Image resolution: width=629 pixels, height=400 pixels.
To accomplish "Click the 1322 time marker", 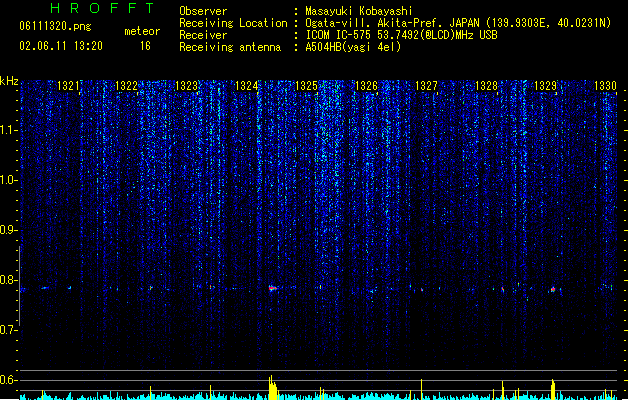I will 126,86.
